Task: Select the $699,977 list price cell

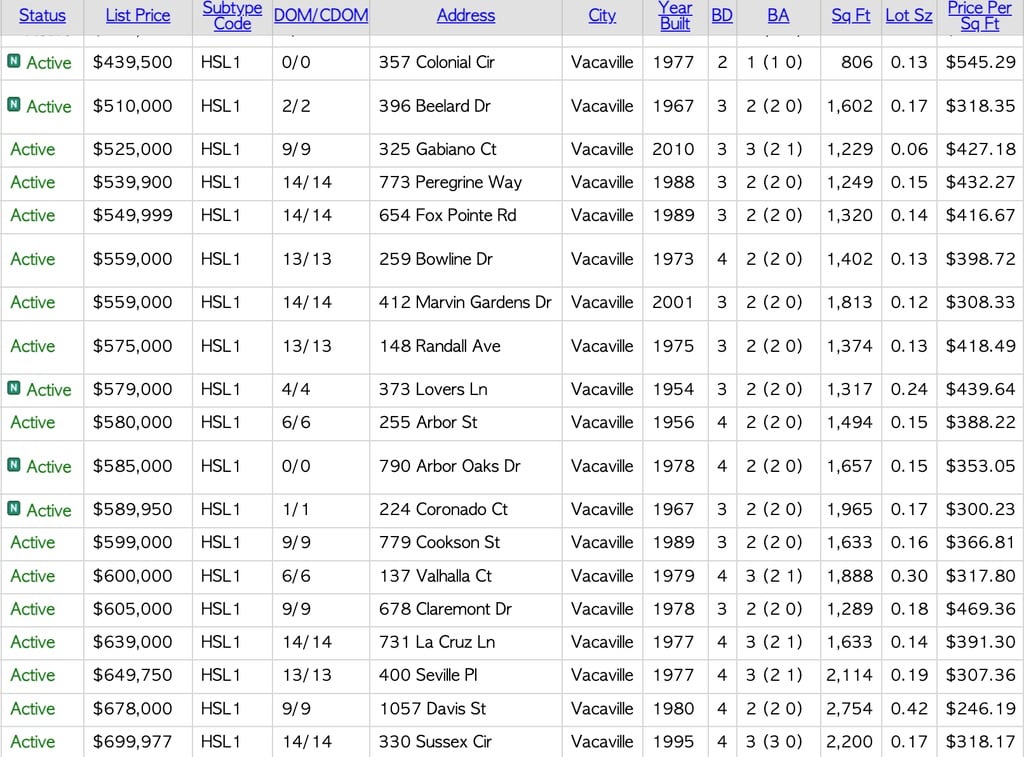Action: (132, 741)
